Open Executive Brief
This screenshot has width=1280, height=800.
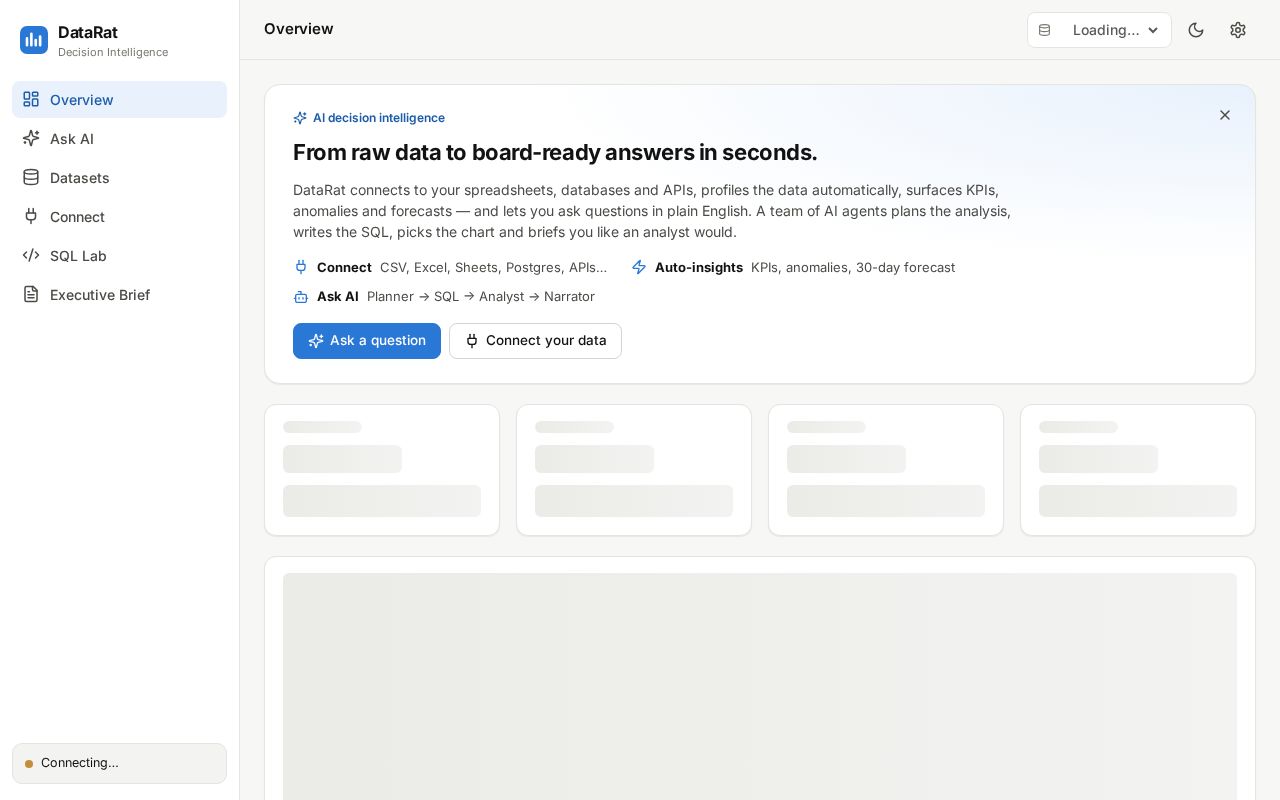(119, 294)
